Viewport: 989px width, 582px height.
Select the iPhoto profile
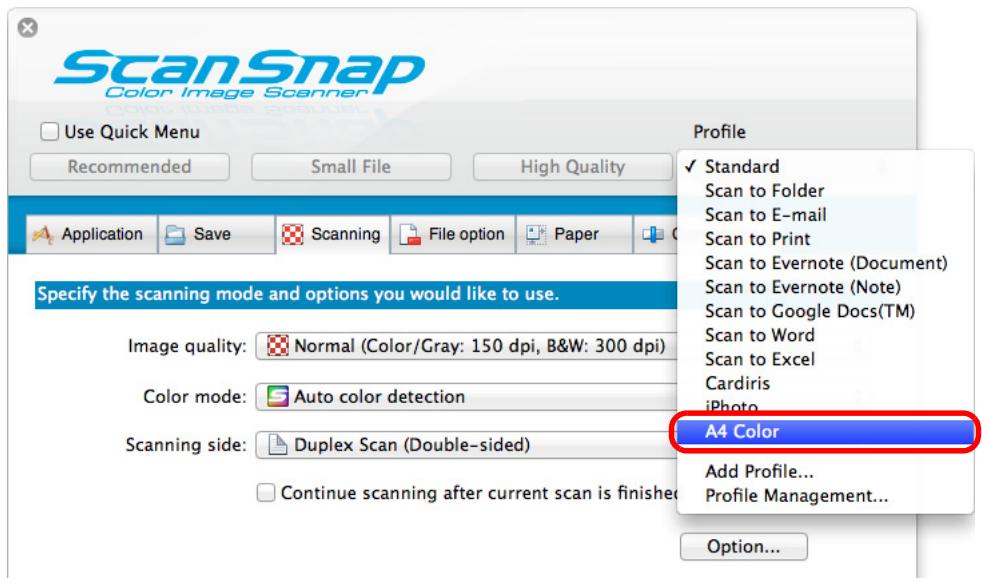(x=826, y=407)
